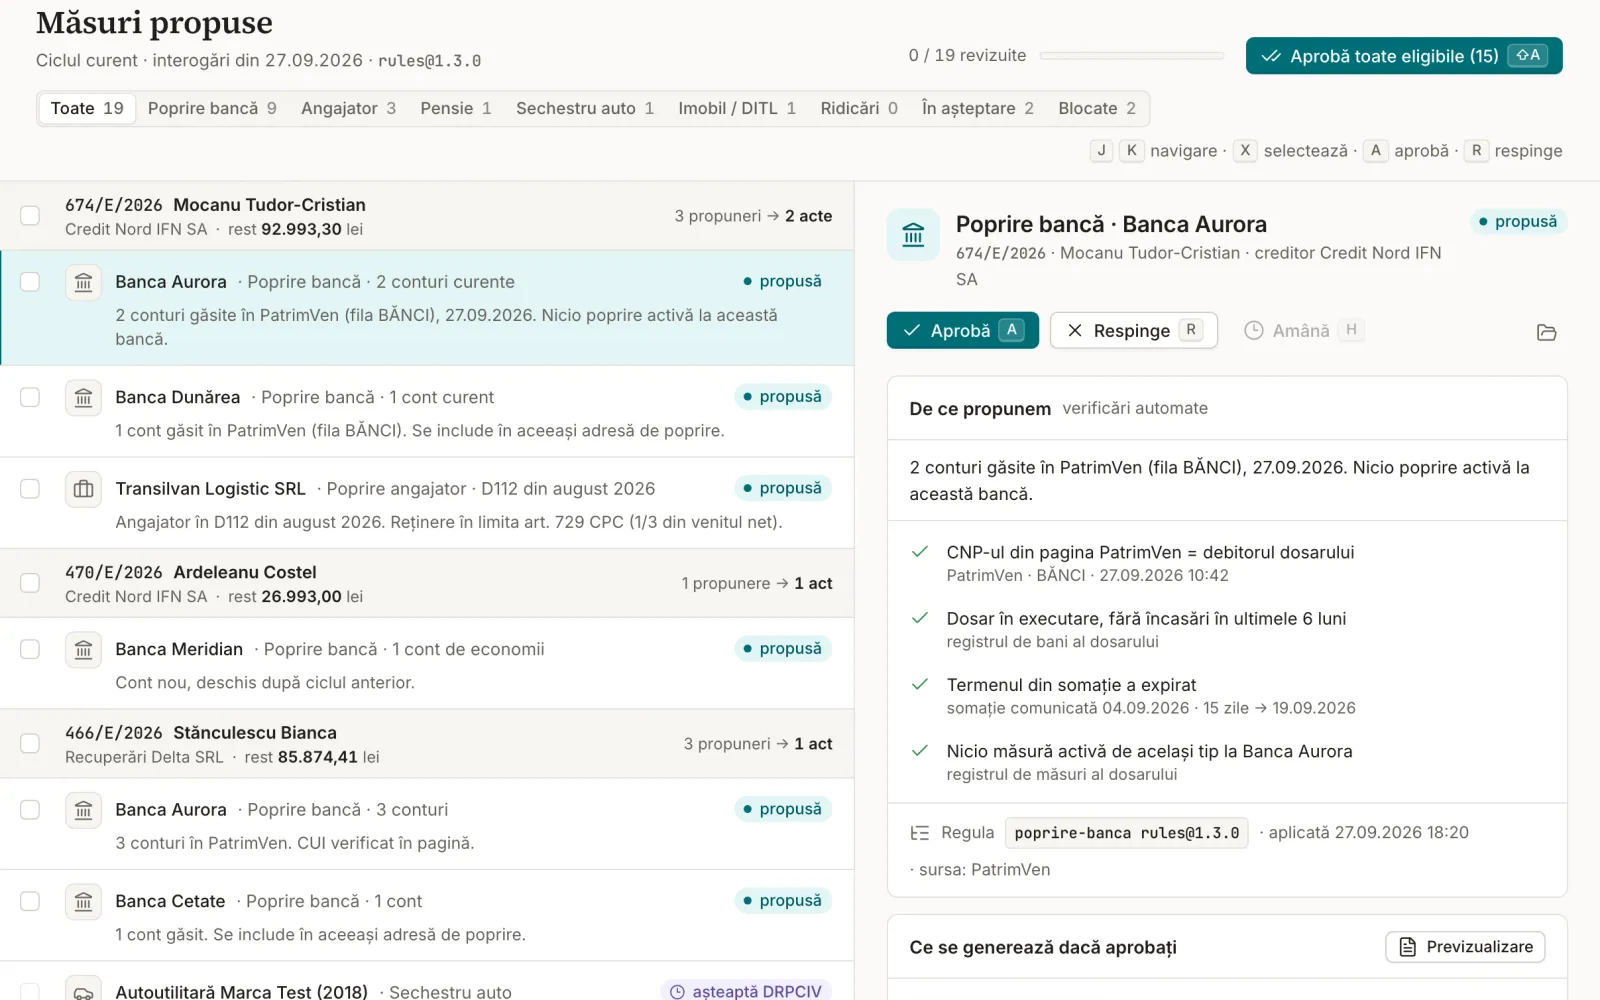Open the Blocate tab

click(1097, 108)
